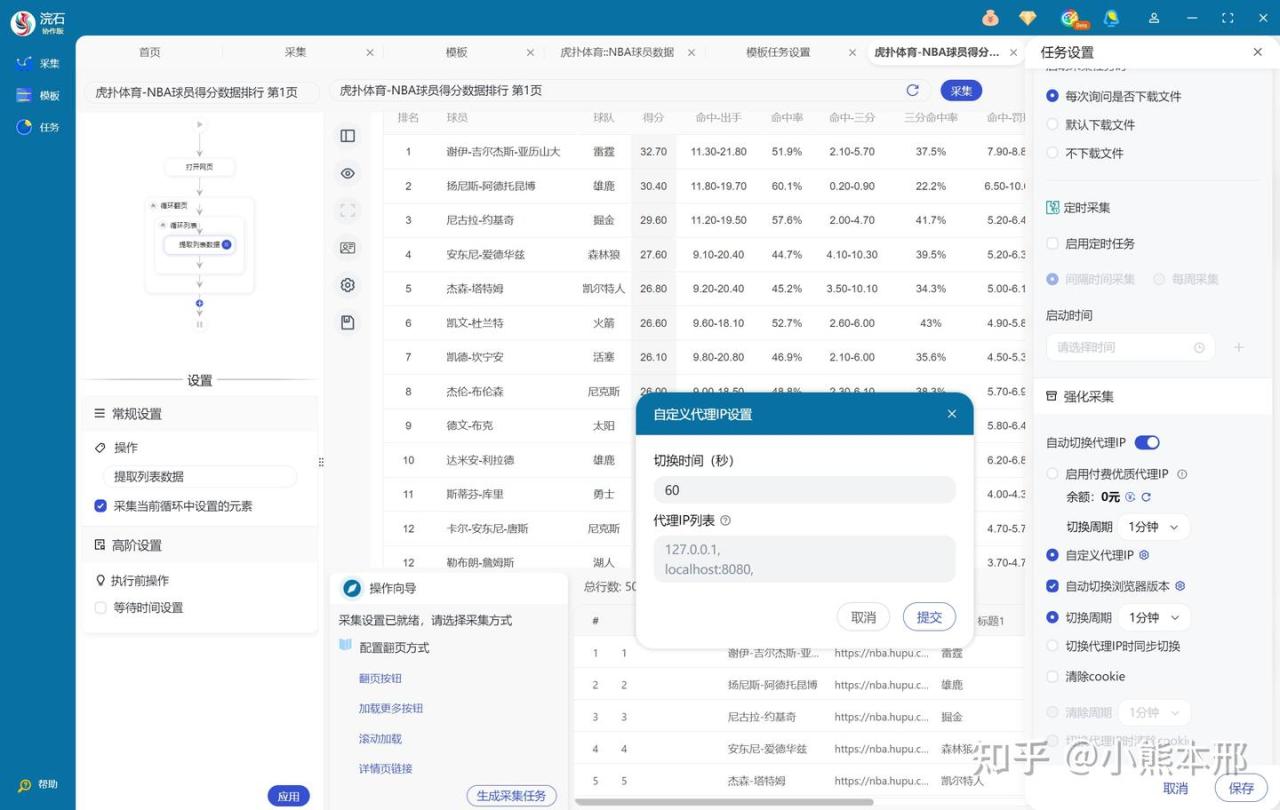Click the plus icon beside 启动时间 picker

coord(1238,347)
